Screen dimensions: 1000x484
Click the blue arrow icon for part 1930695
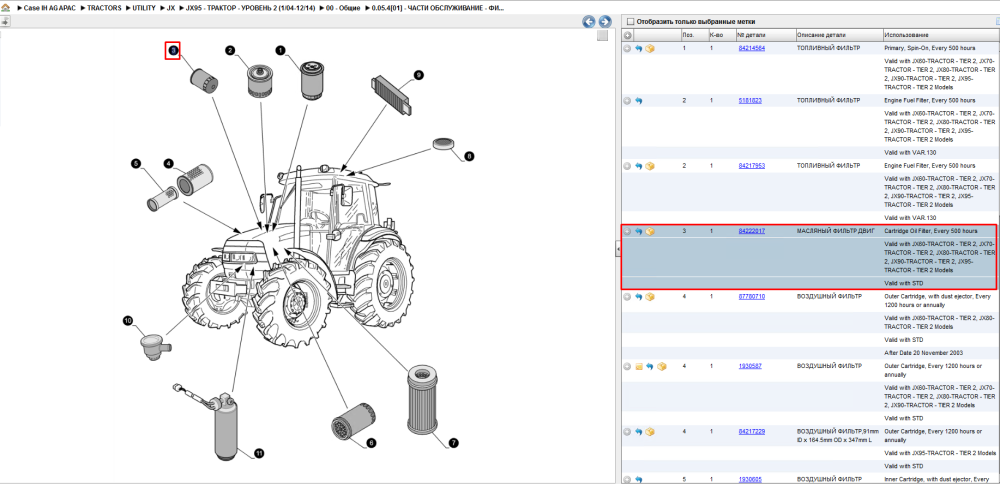(638, 479)
